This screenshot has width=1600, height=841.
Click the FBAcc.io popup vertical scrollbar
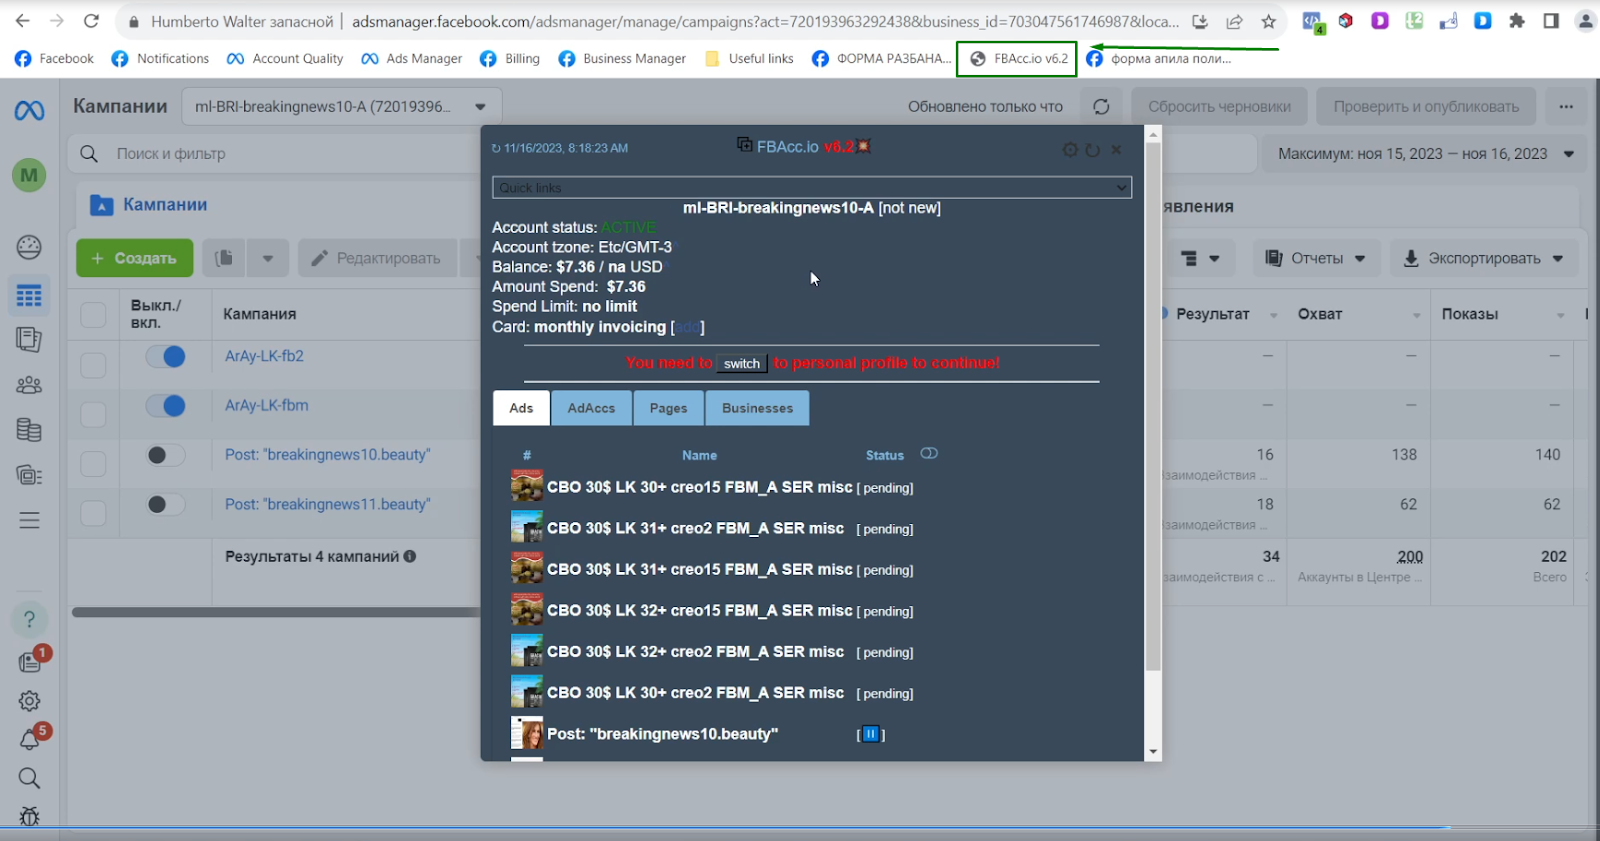pyautogui.click(x=1153, y=406)
